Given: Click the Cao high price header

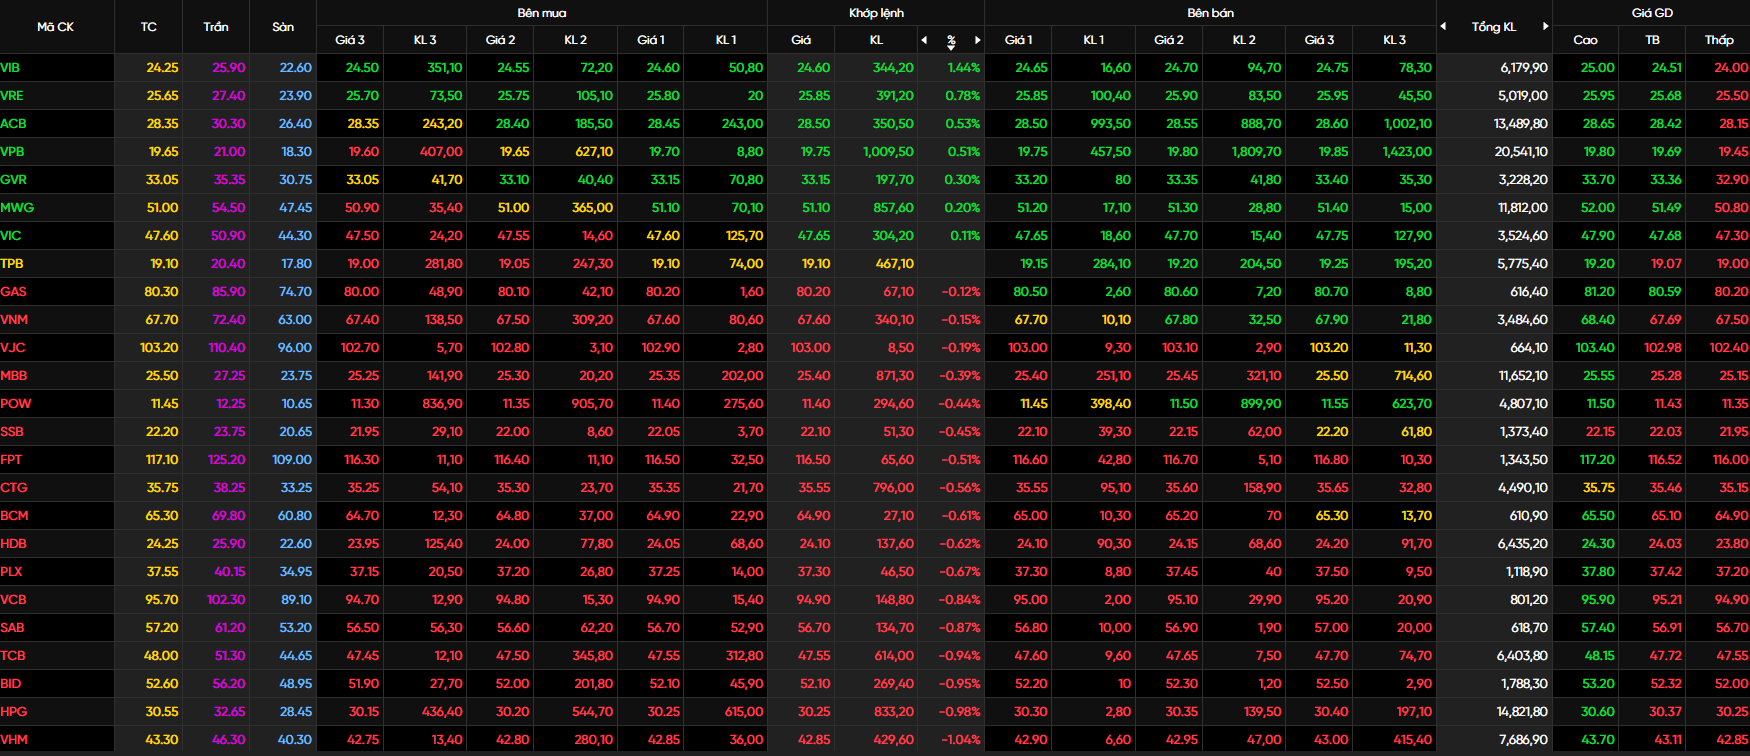Looking at the screenshot, I should [x=1585, y=40].
